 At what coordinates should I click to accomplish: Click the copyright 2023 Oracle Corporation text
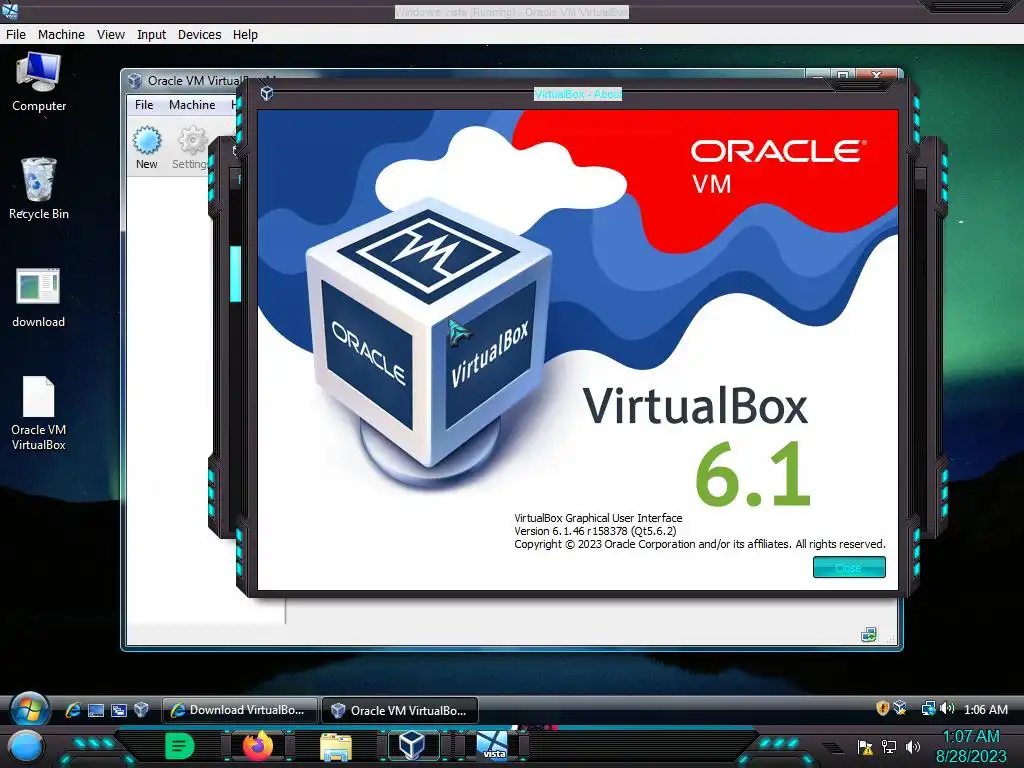699,544
